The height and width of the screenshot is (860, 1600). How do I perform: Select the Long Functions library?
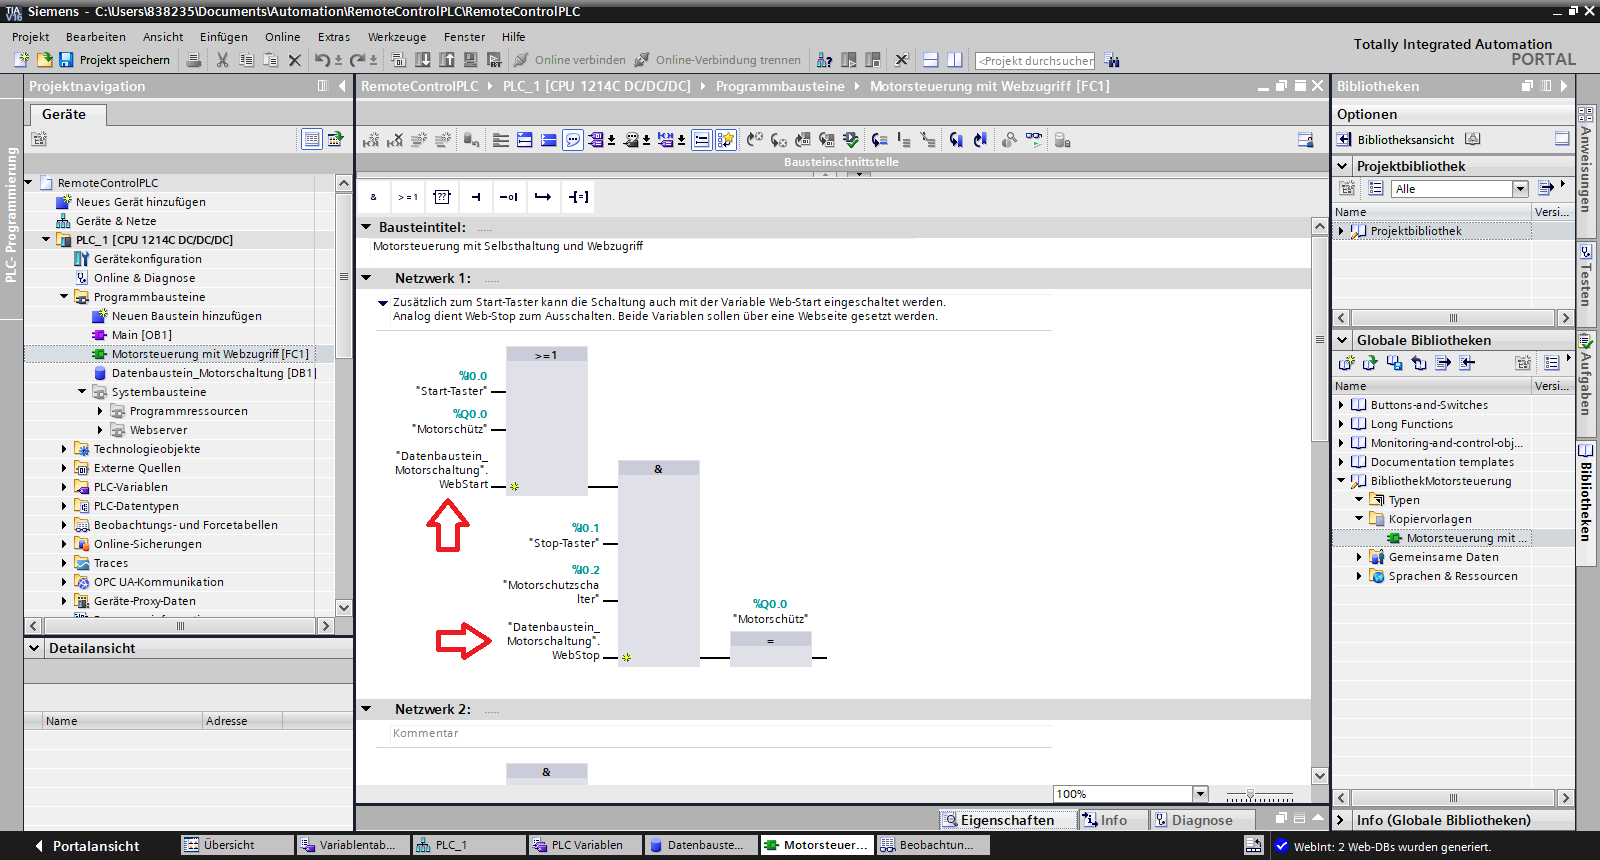[1411, 424]
